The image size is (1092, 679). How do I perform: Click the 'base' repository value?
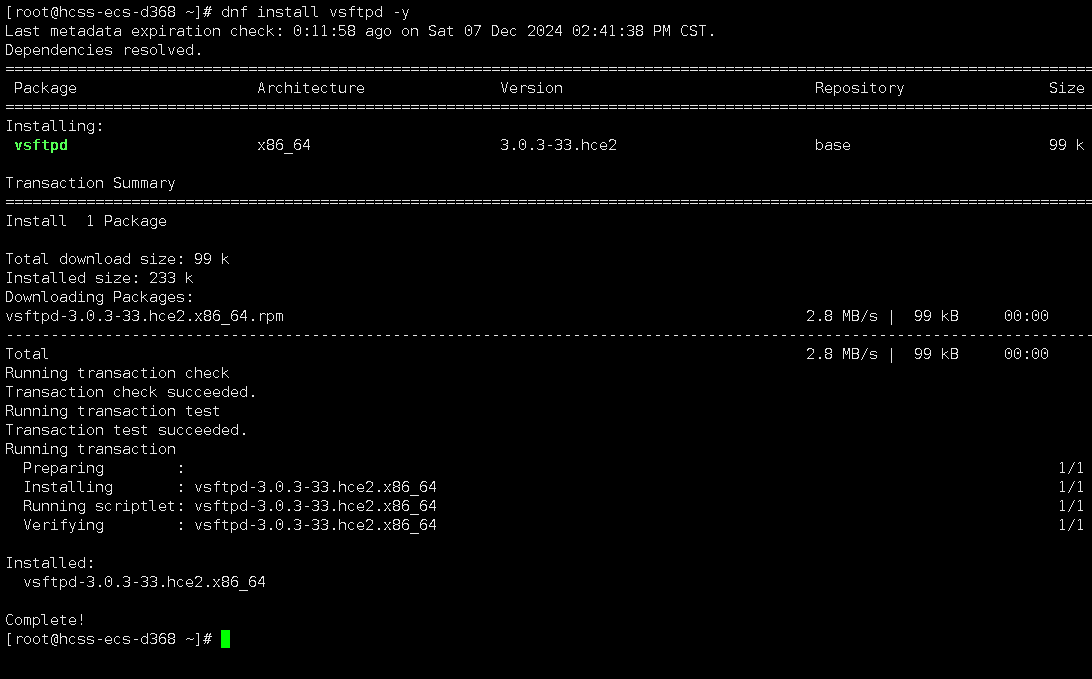[x=832, y=145]
